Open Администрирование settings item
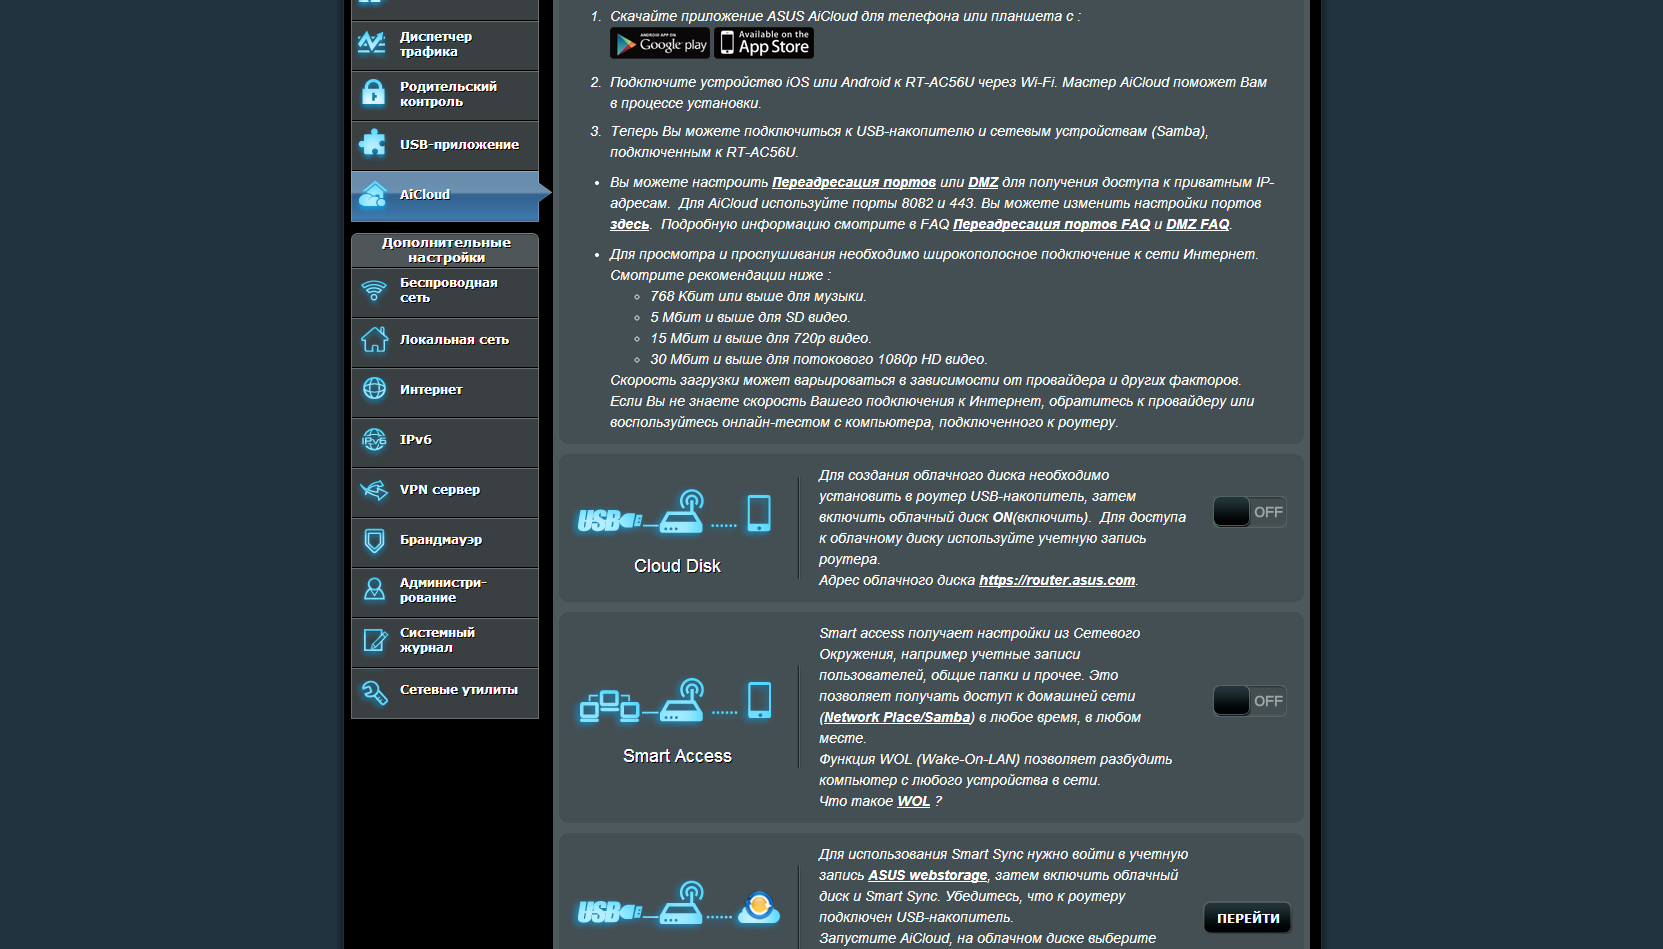 click(445, 592)
